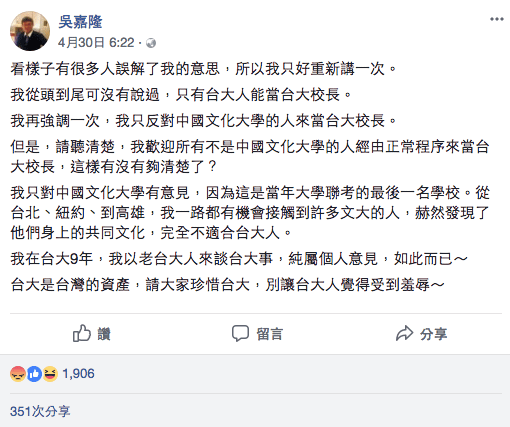510x427 pixels.
Task: Open the 吳嘉隆 profile name link
Action: [x=80, y=22]
